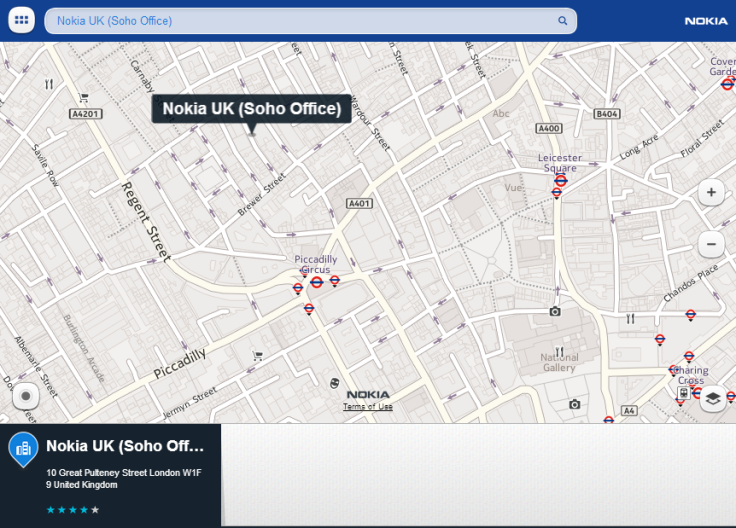Screen dimensions: 736x528
Task: Click the blue building place pin icon
Action: (23, 449)
